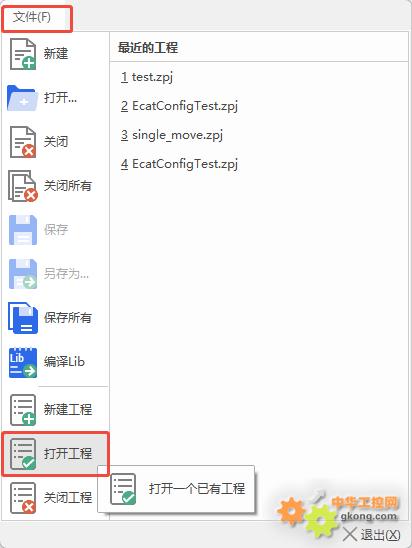Select the 保存 menu label
The width and height of the screenshot is (412, 548).
click(x=56, y=230)
